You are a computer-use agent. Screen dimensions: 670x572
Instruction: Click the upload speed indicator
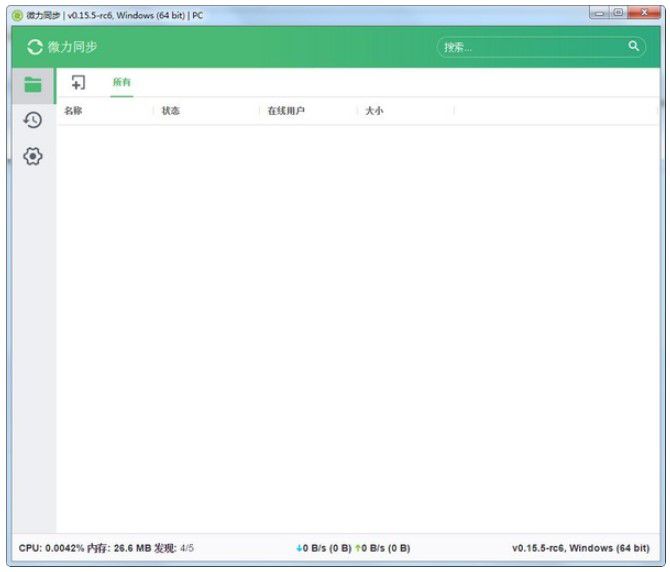click(382, 548)
